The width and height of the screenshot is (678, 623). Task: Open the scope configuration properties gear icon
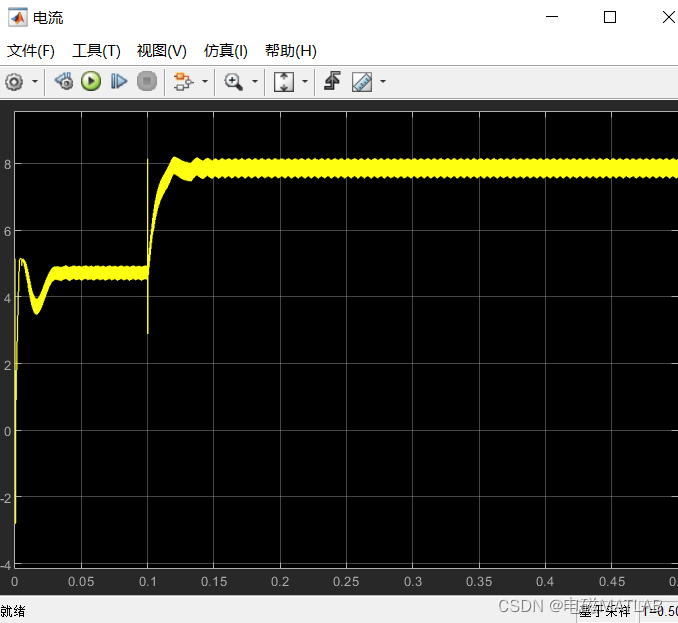[x=14, y=82]
